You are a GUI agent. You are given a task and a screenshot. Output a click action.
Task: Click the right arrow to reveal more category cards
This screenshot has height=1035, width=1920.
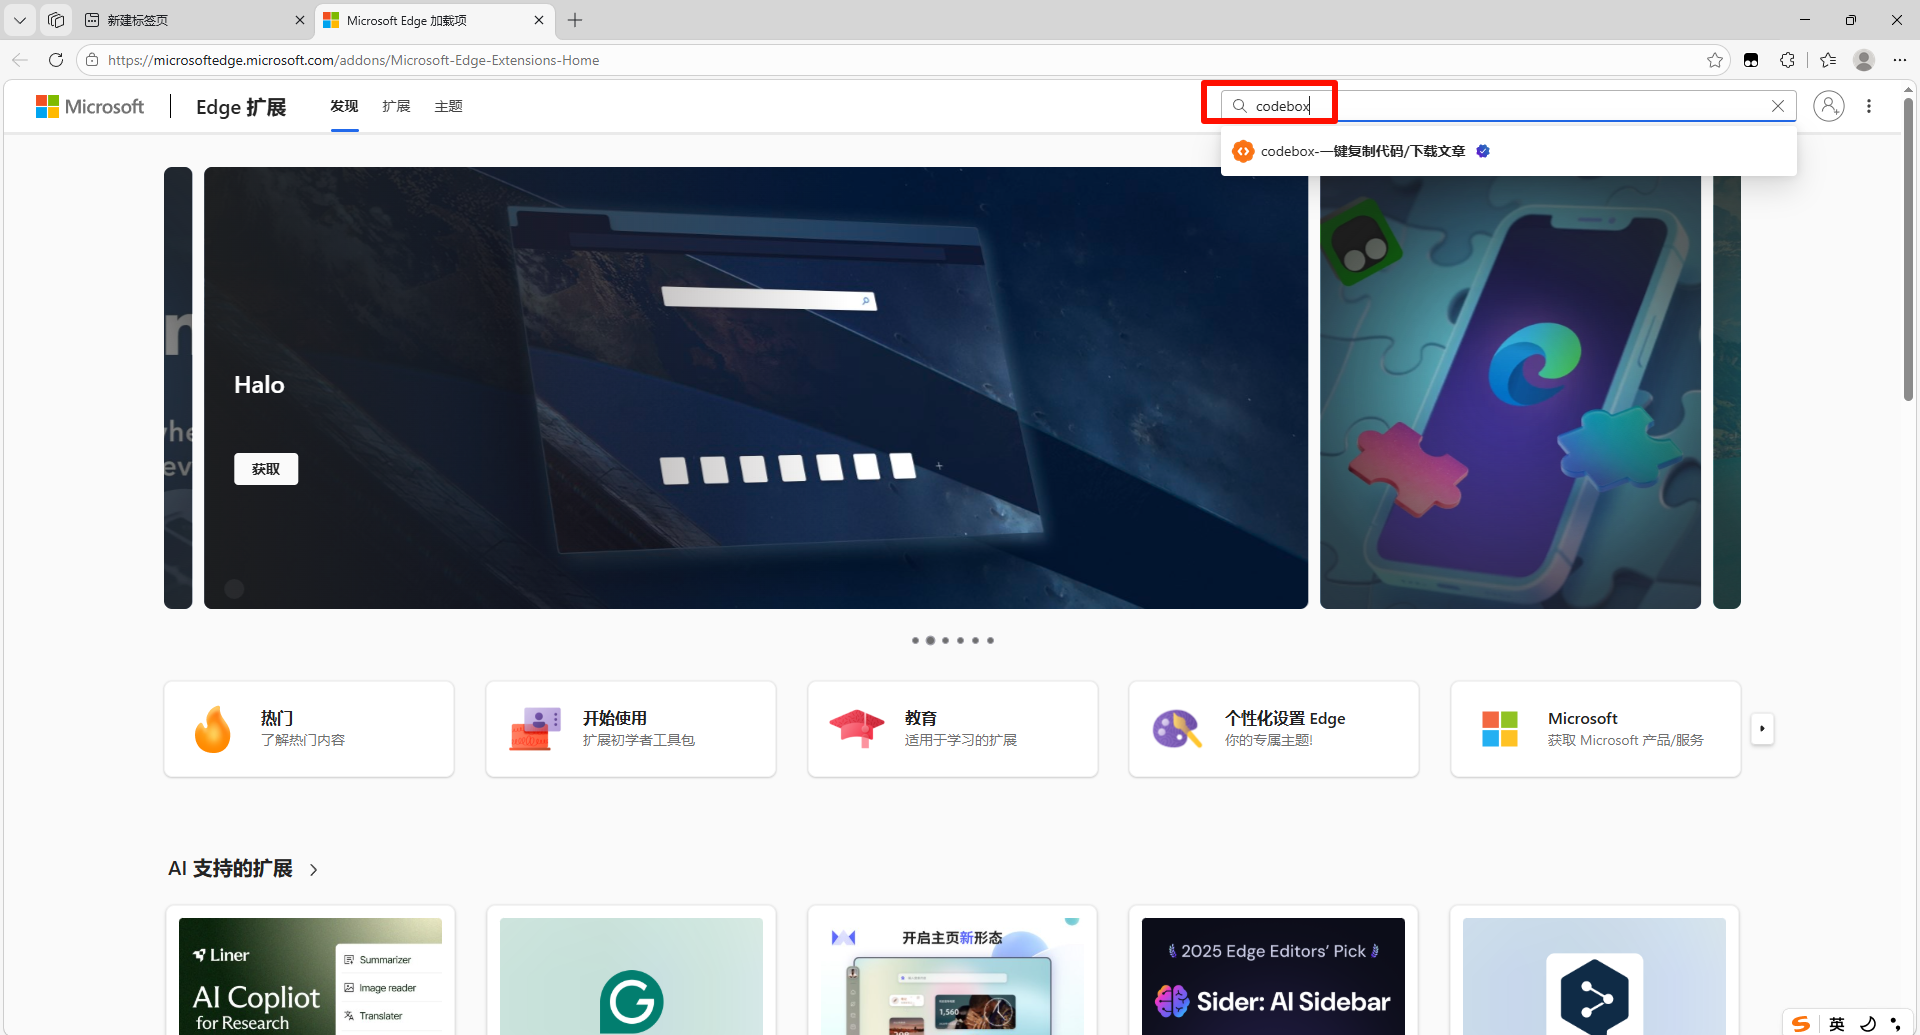point(1762,729)
